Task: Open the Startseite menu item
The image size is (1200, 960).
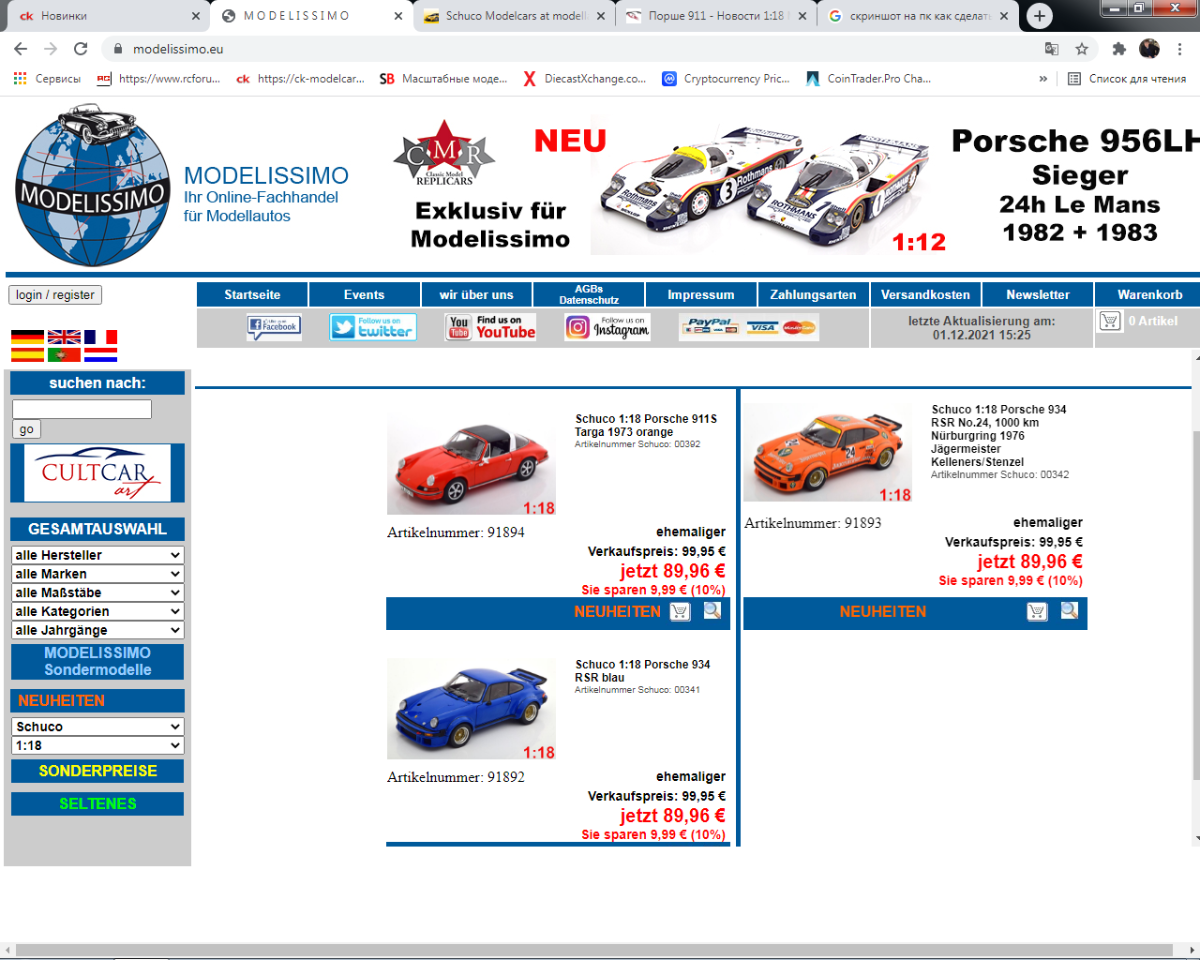Action: coord(252,295)
